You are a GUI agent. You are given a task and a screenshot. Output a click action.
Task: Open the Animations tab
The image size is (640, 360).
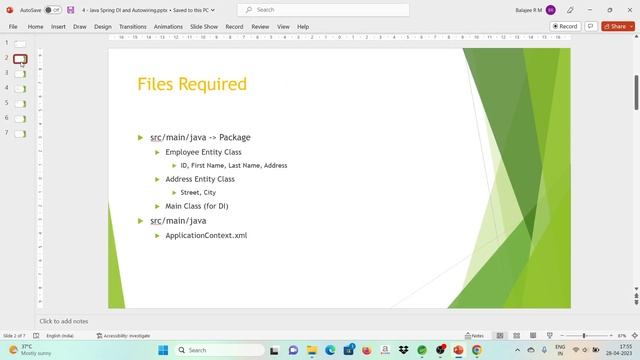[168, 27]
